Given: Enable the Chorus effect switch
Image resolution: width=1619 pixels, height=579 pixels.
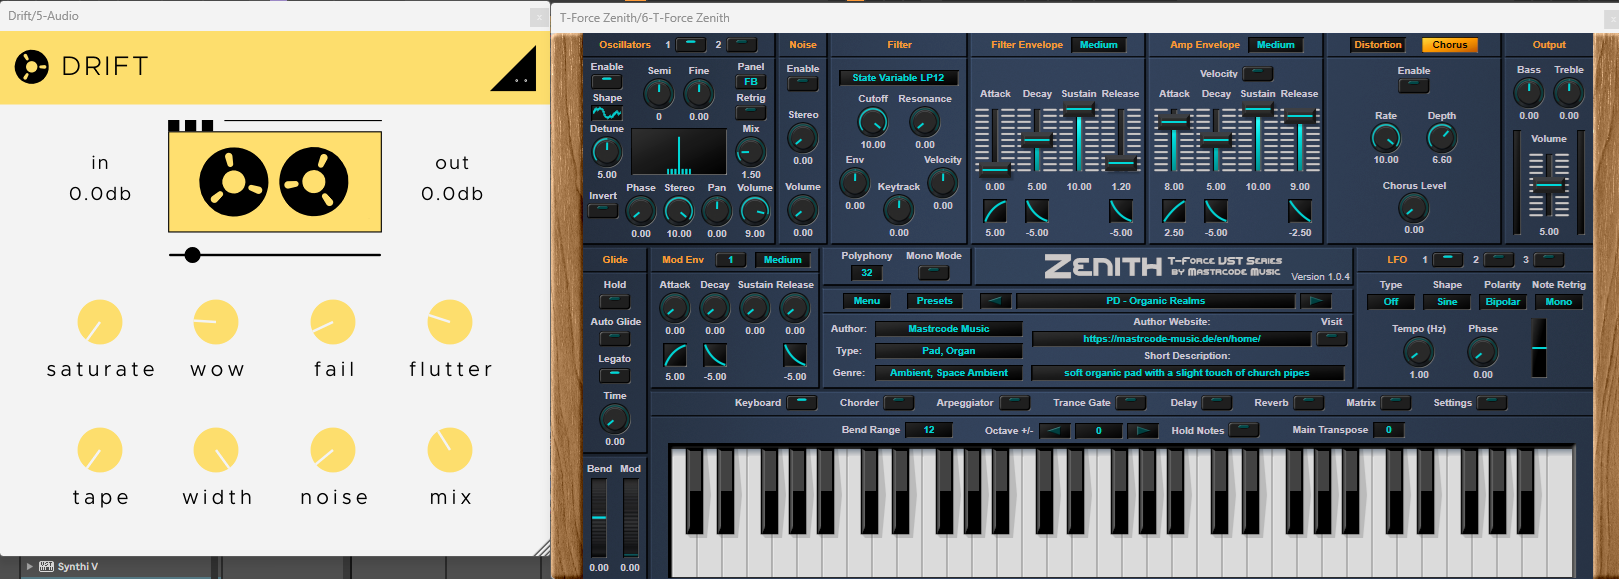Looking at the screenshot, I should pyautogui.click(x=1414, y=86).
